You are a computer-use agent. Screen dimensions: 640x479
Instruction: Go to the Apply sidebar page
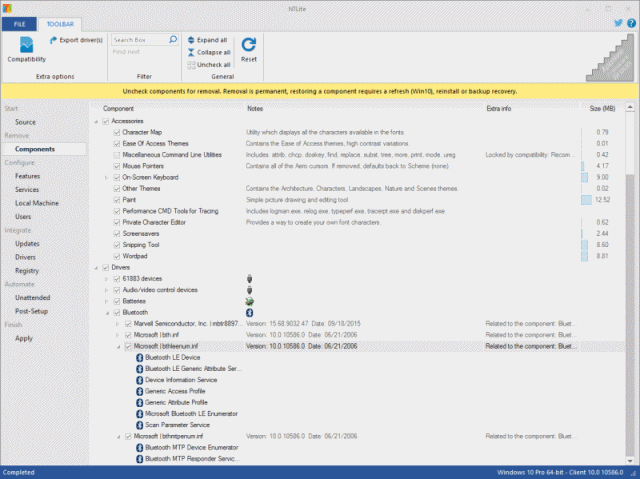[24, 338]
